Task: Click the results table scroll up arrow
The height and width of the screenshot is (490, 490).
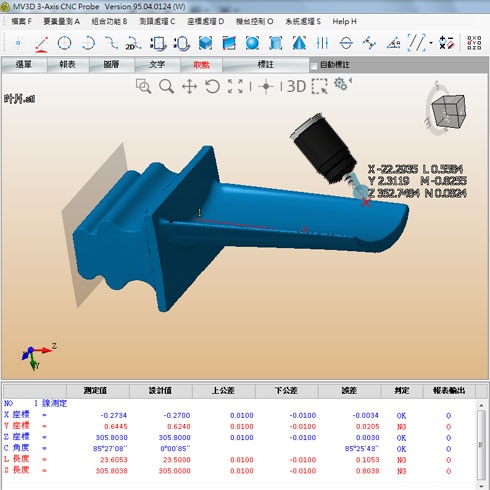Action: pos(481,405)
